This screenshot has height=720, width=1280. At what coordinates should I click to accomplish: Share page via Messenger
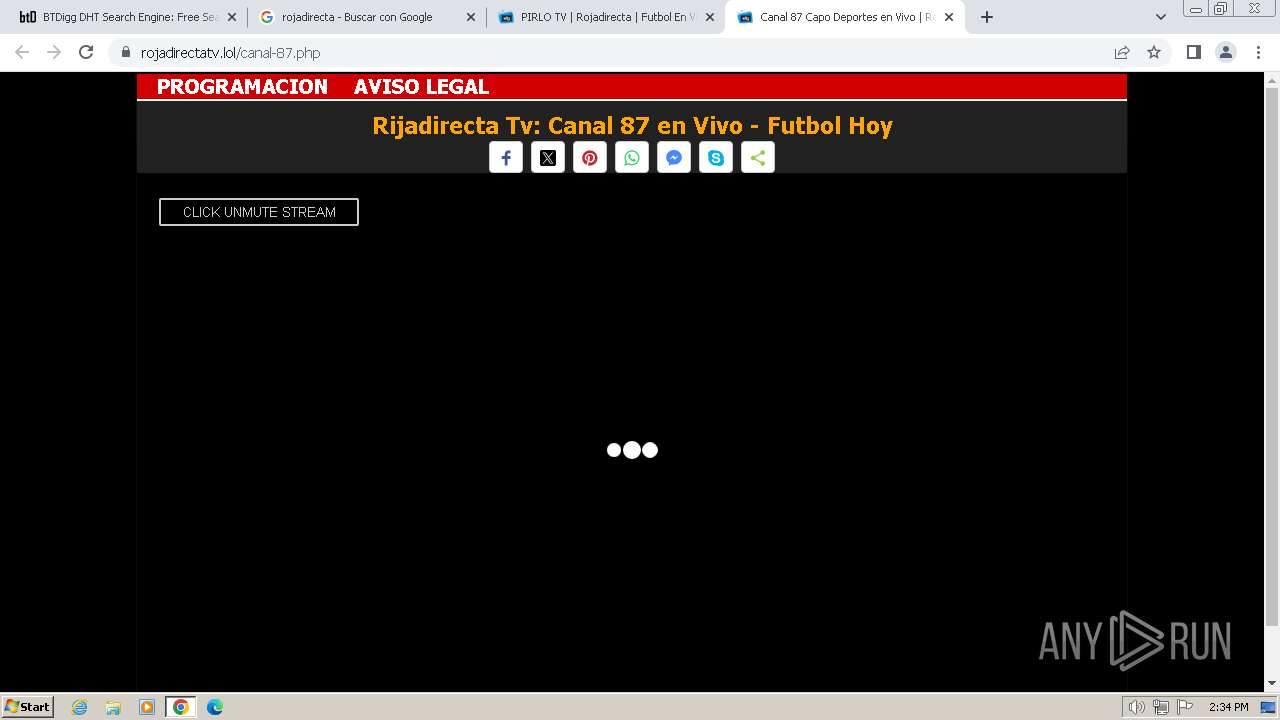click(674, 158)
